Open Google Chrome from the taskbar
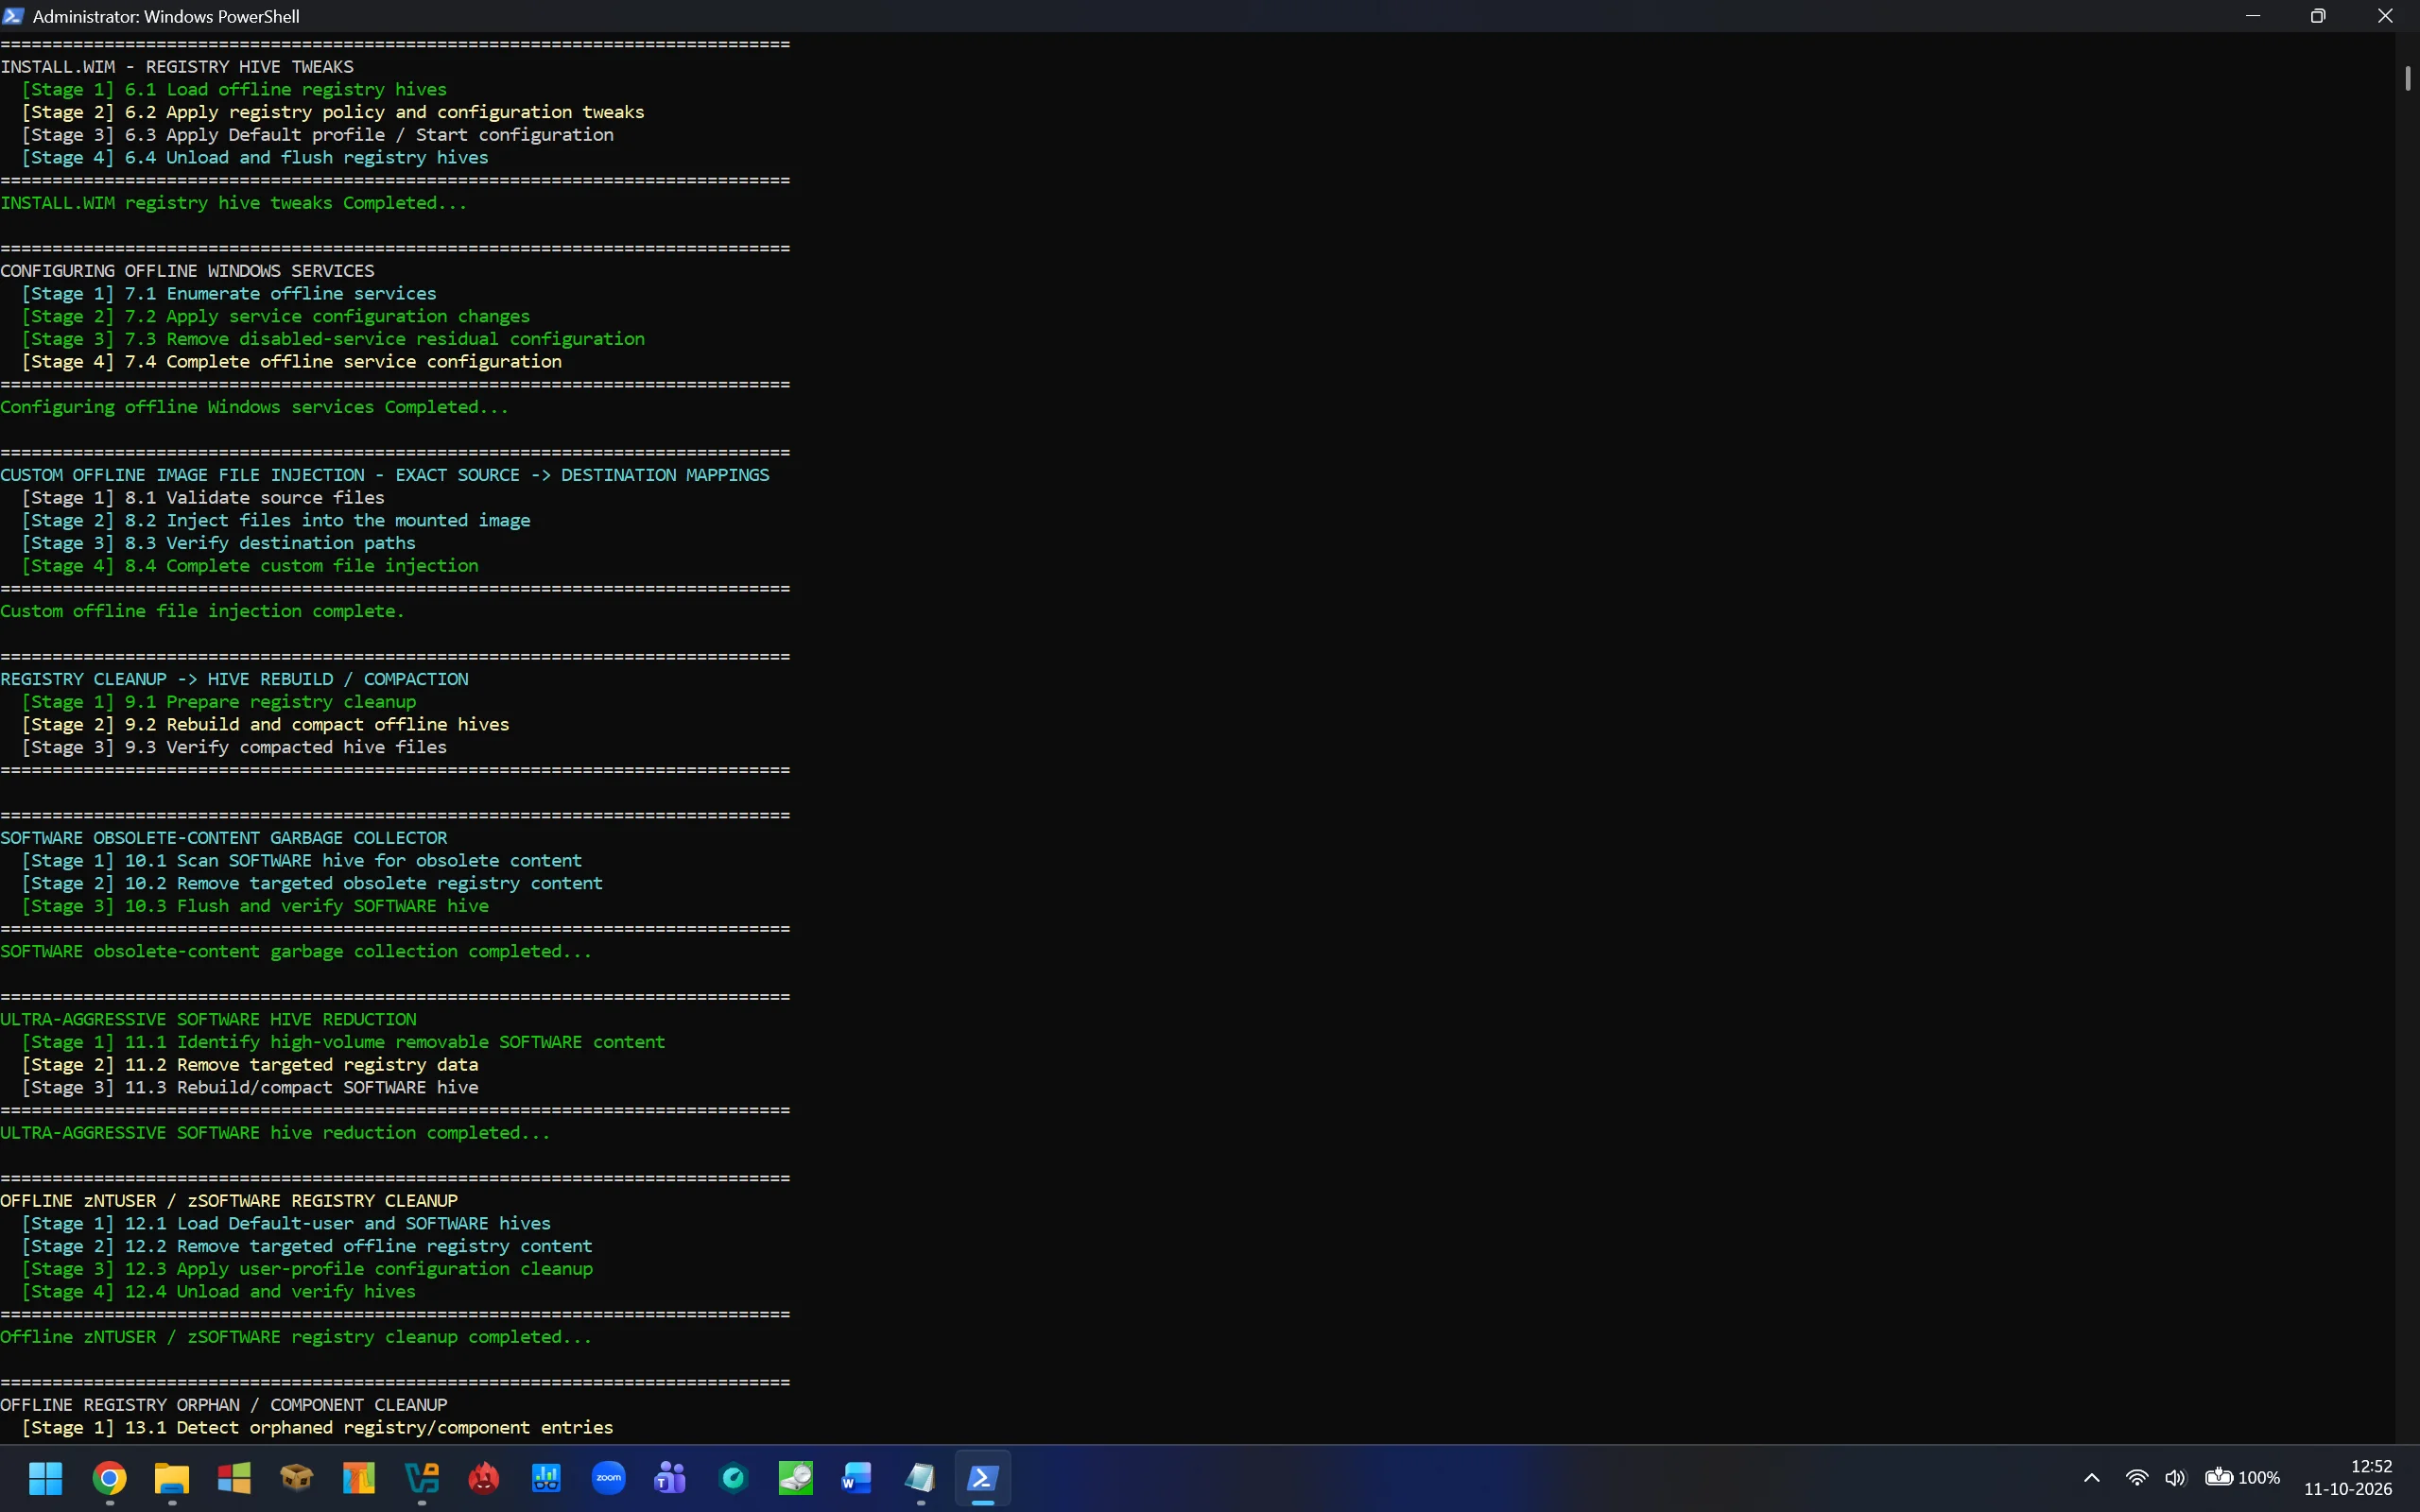 (x=109, y=1477)
